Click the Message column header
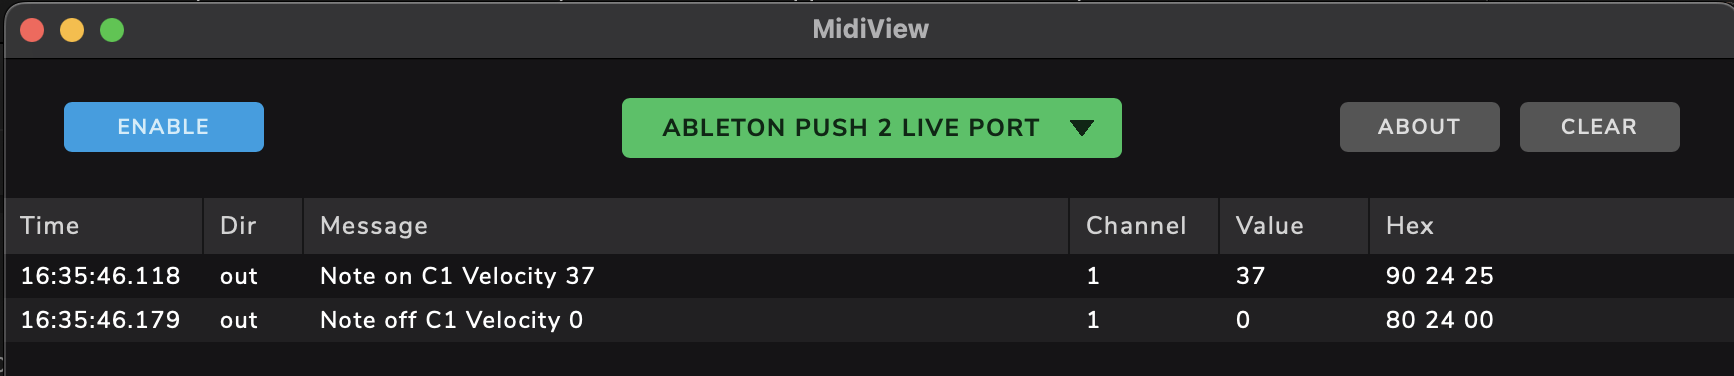1734x376 pixels. click(x=686, y=226)
